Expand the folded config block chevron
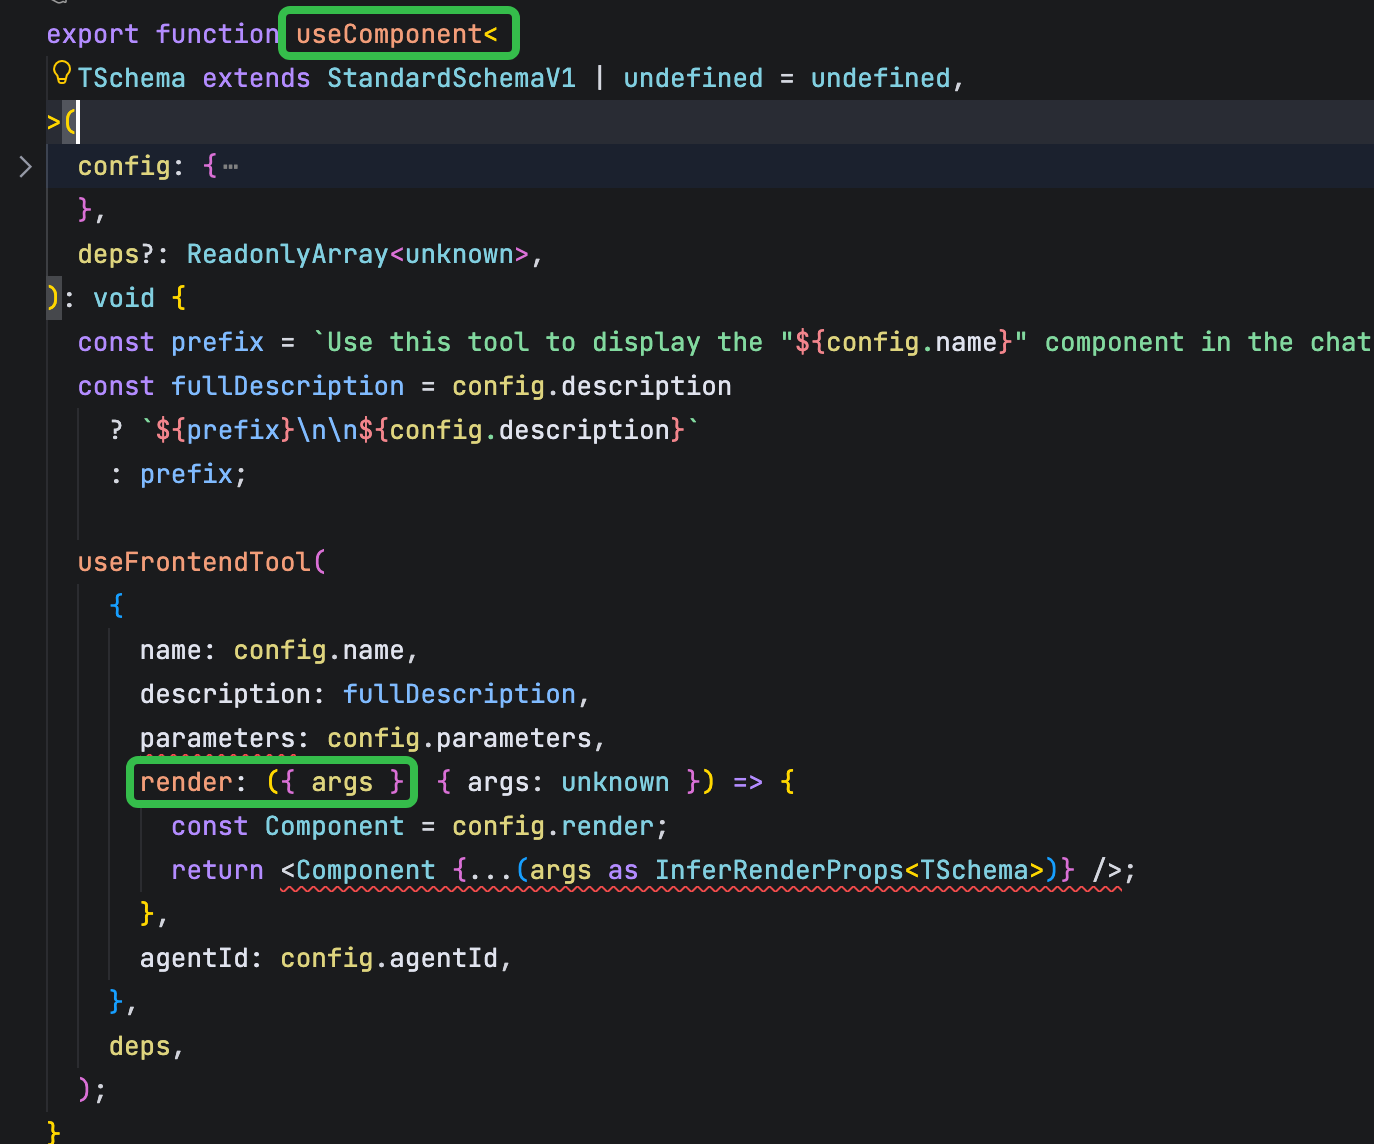This screenshot has width=1374, height=1144. click(26, 166)
